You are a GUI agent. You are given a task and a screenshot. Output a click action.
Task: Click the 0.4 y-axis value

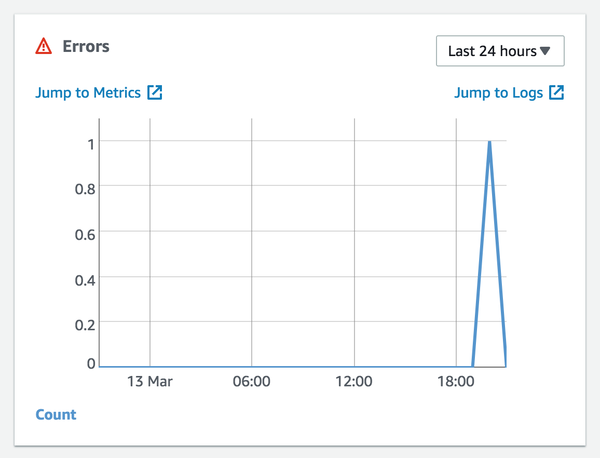(85, 280)
